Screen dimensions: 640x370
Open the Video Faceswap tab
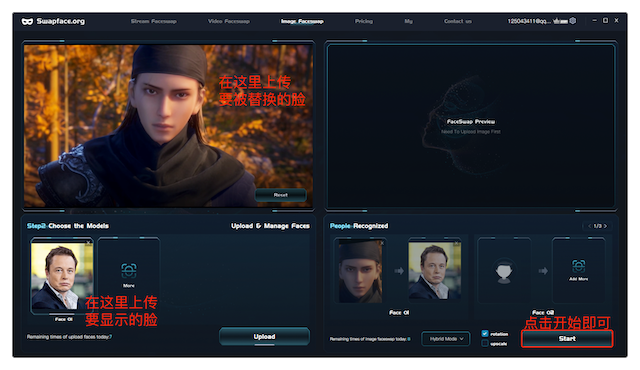pyautogui.click(x=229, y=21)
